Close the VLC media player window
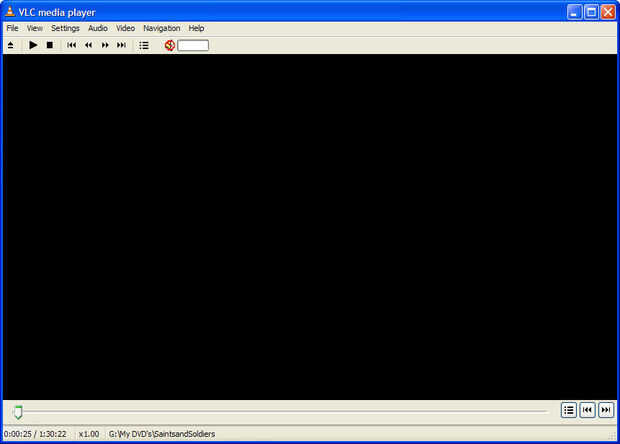 point(608,12)
